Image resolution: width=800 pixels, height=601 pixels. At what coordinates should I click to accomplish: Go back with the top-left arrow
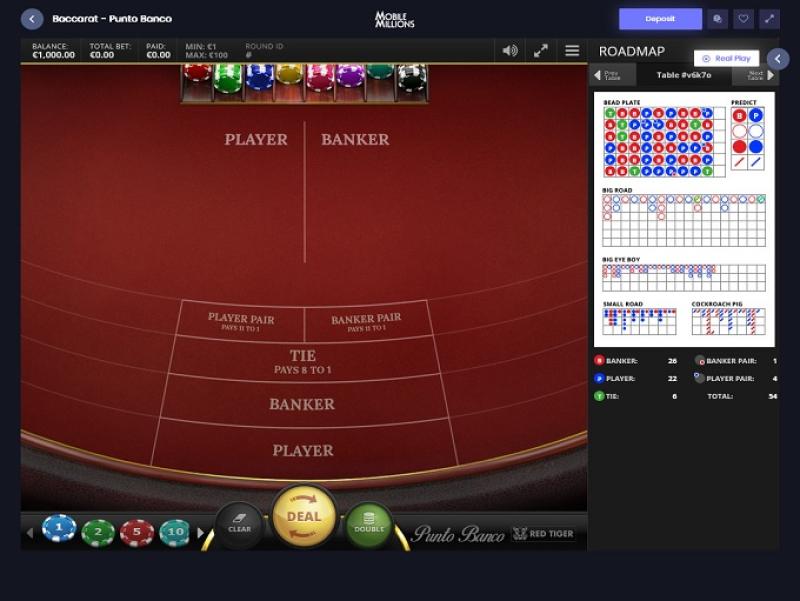[x=32, y=19]
